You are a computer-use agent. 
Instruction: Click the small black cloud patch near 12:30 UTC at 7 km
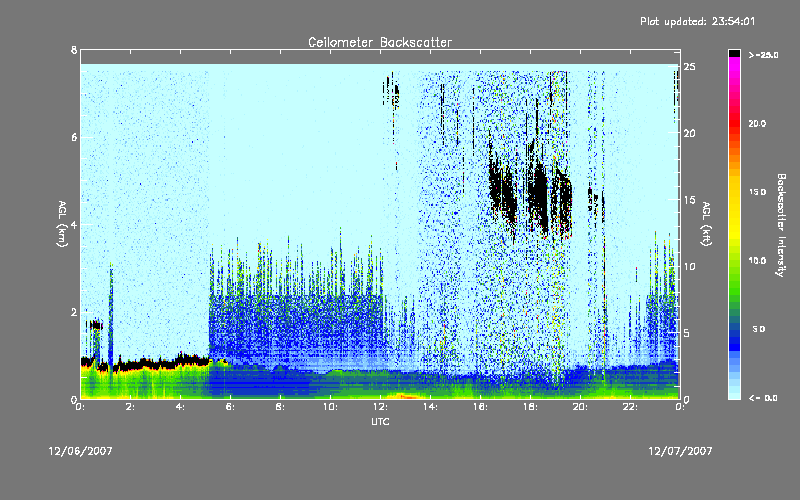click(x=391, y=91)
